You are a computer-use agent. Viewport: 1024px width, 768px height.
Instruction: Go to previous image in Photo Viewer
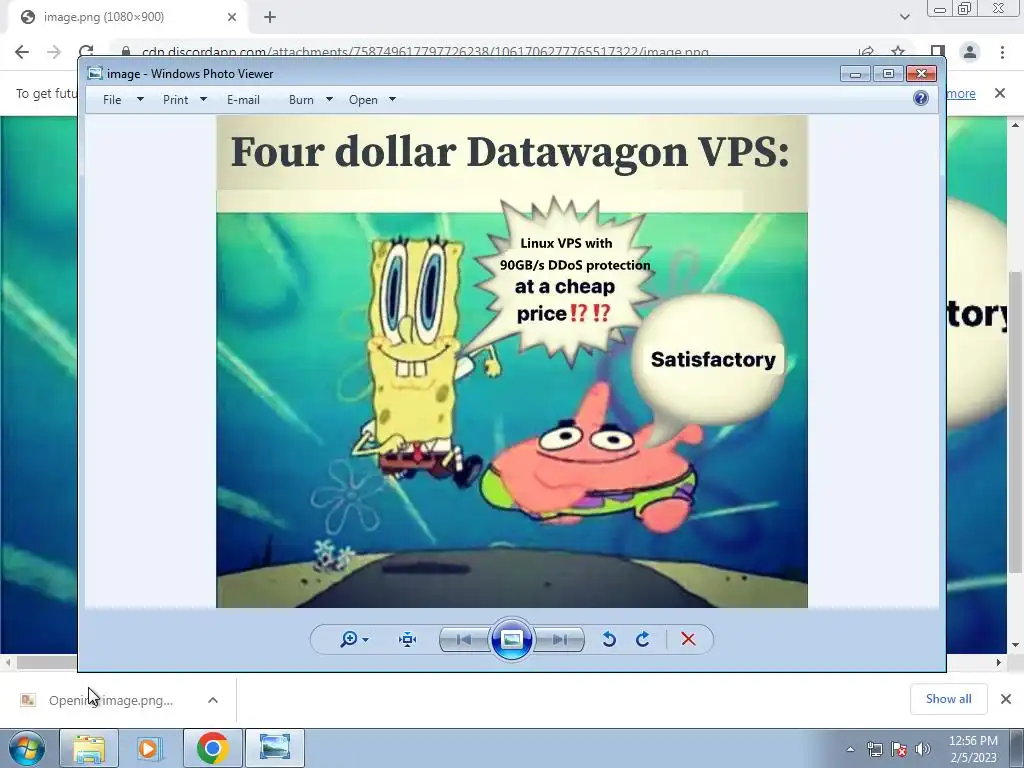(x=464, y=639)
